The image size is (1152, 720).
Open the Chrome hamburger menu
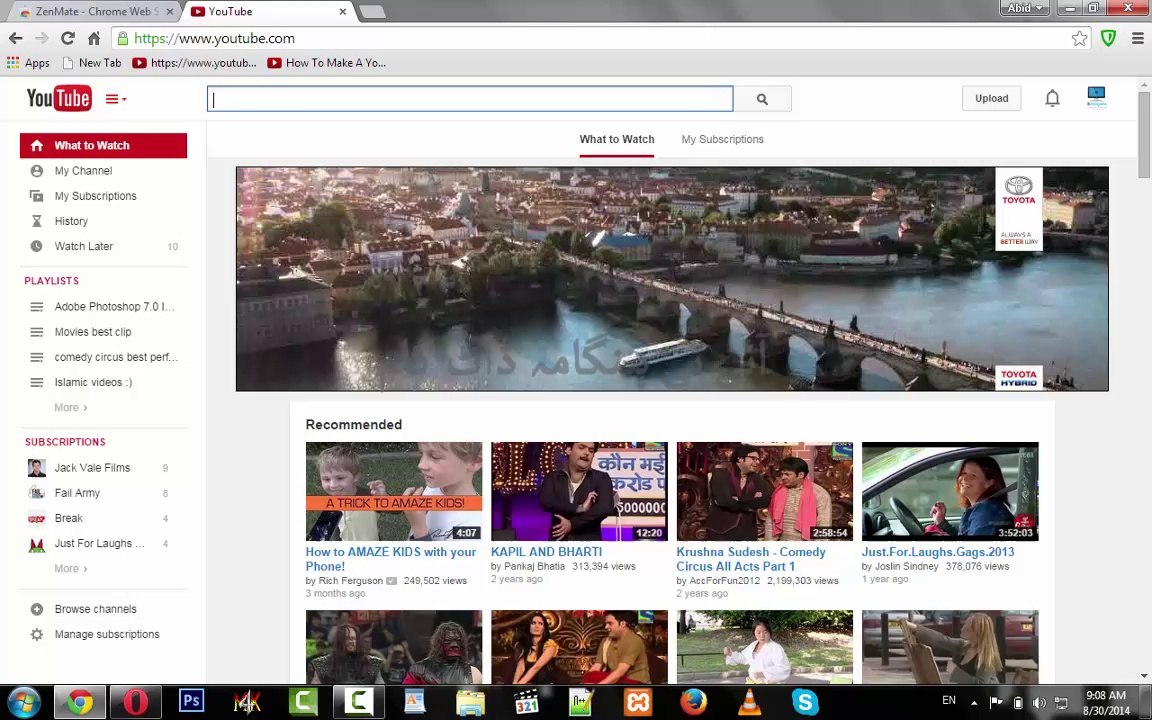[1137, 38]
